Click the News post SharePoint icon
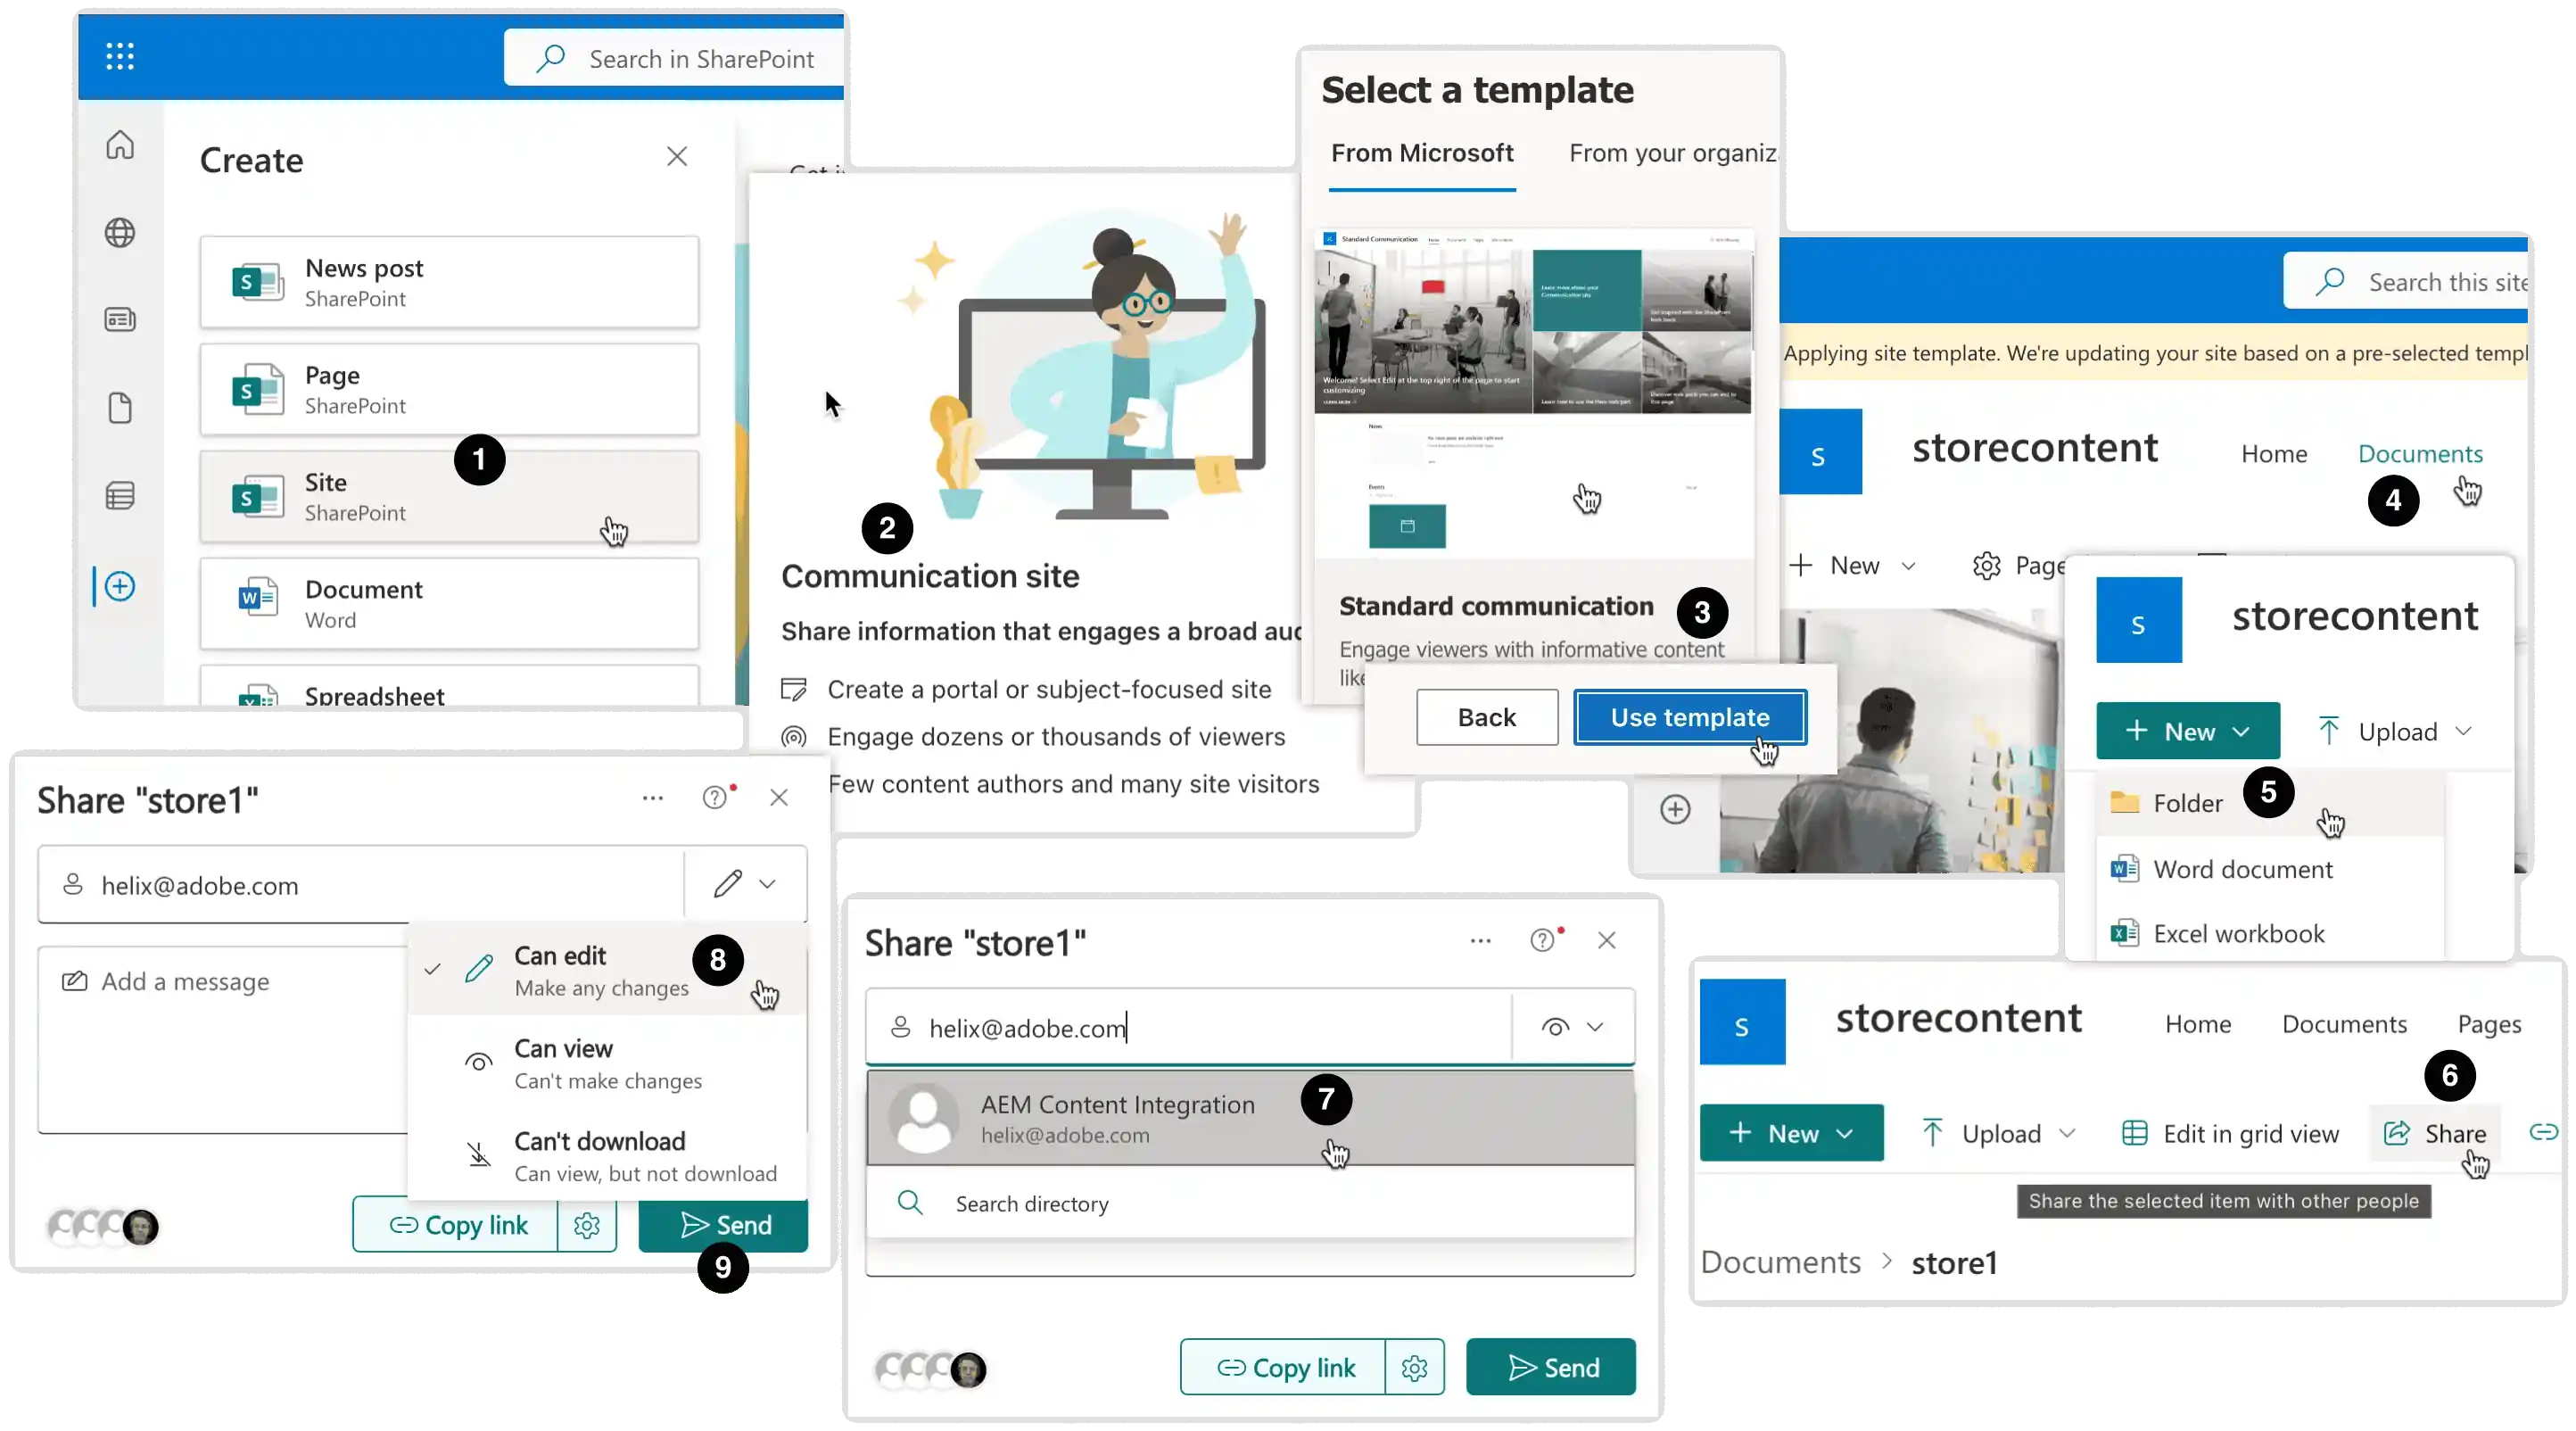This screenshot has width=2576, height=1431. tap(255, 280)
